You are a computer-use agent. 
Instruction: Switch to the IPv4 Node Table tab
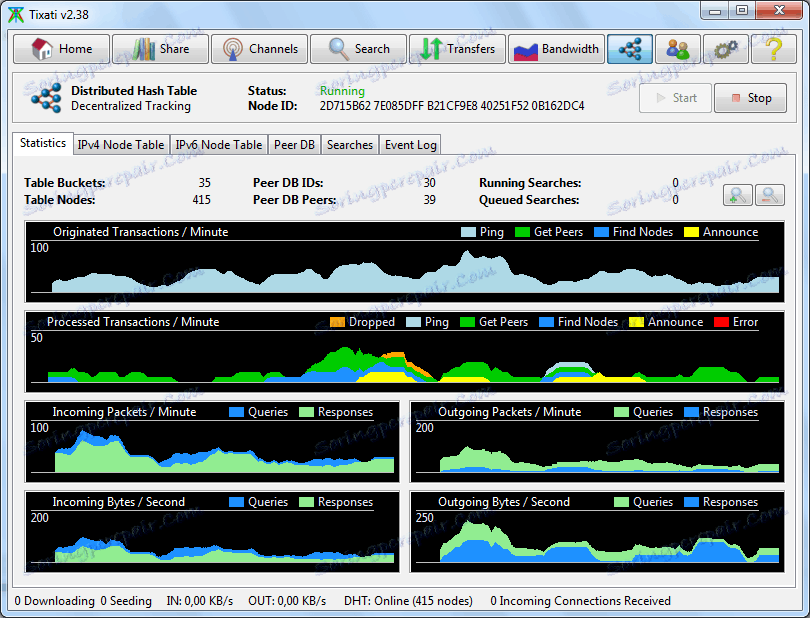(x=121, y=145)
